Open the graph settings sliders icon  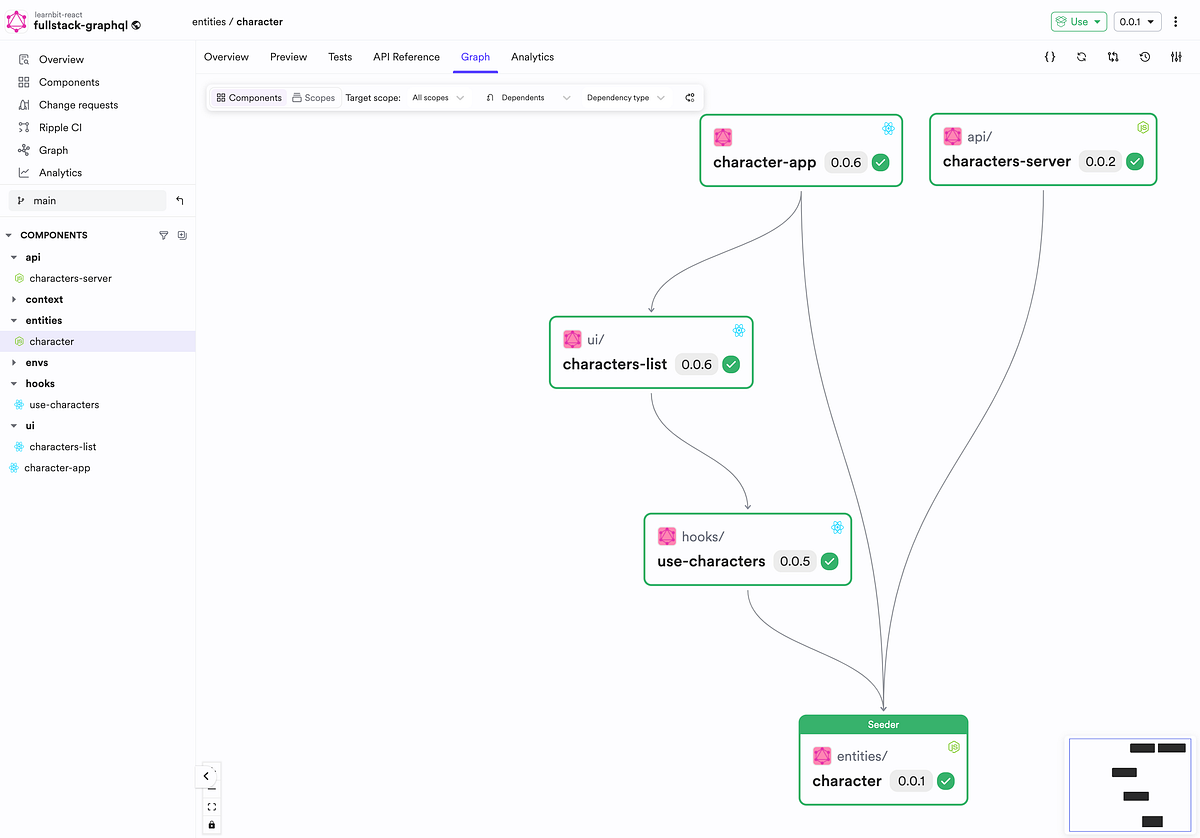click(1176, 57)
